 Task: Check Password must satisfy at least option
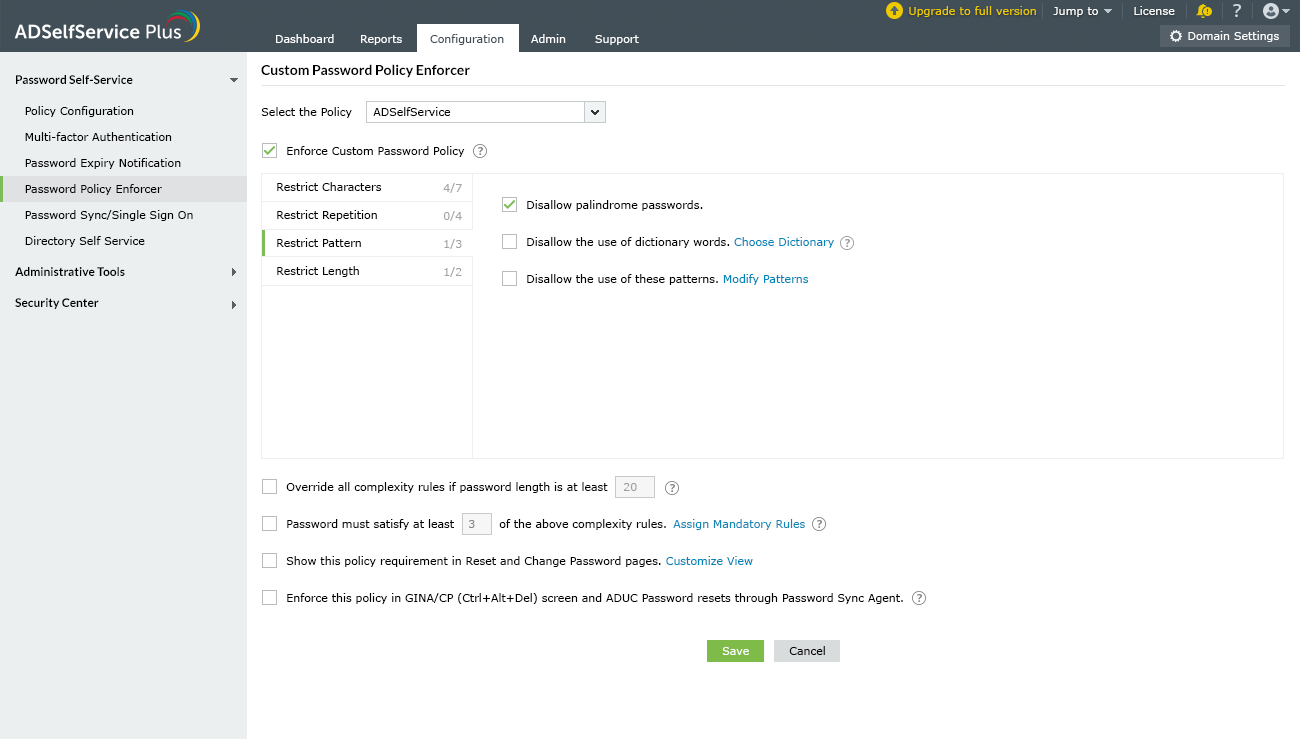pyautogui.click(x=269, y=524)
